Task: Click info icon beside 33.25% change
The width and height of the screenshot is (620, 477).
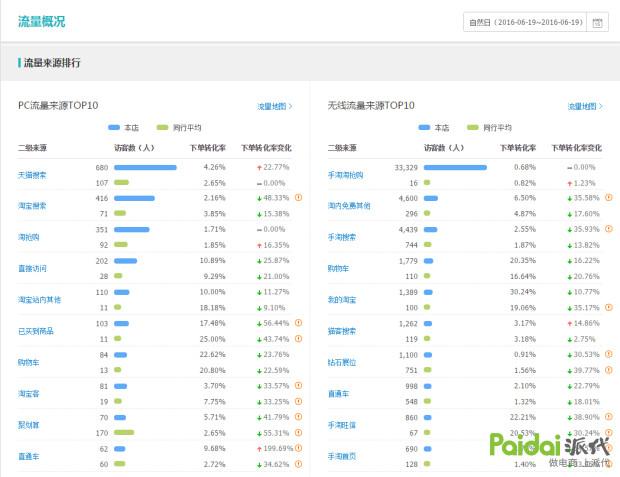Action: (x=299, y=401)
